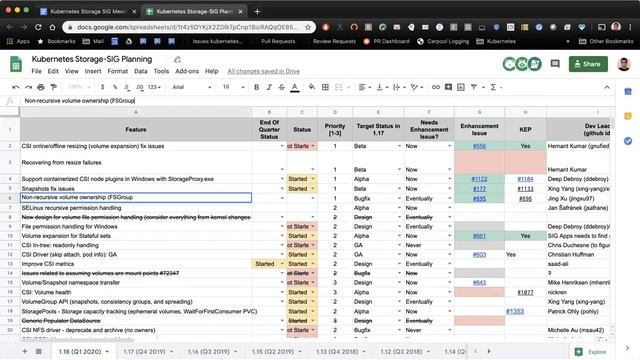Apply Italic formatting
640x360 pixels.
click(269, 87)
